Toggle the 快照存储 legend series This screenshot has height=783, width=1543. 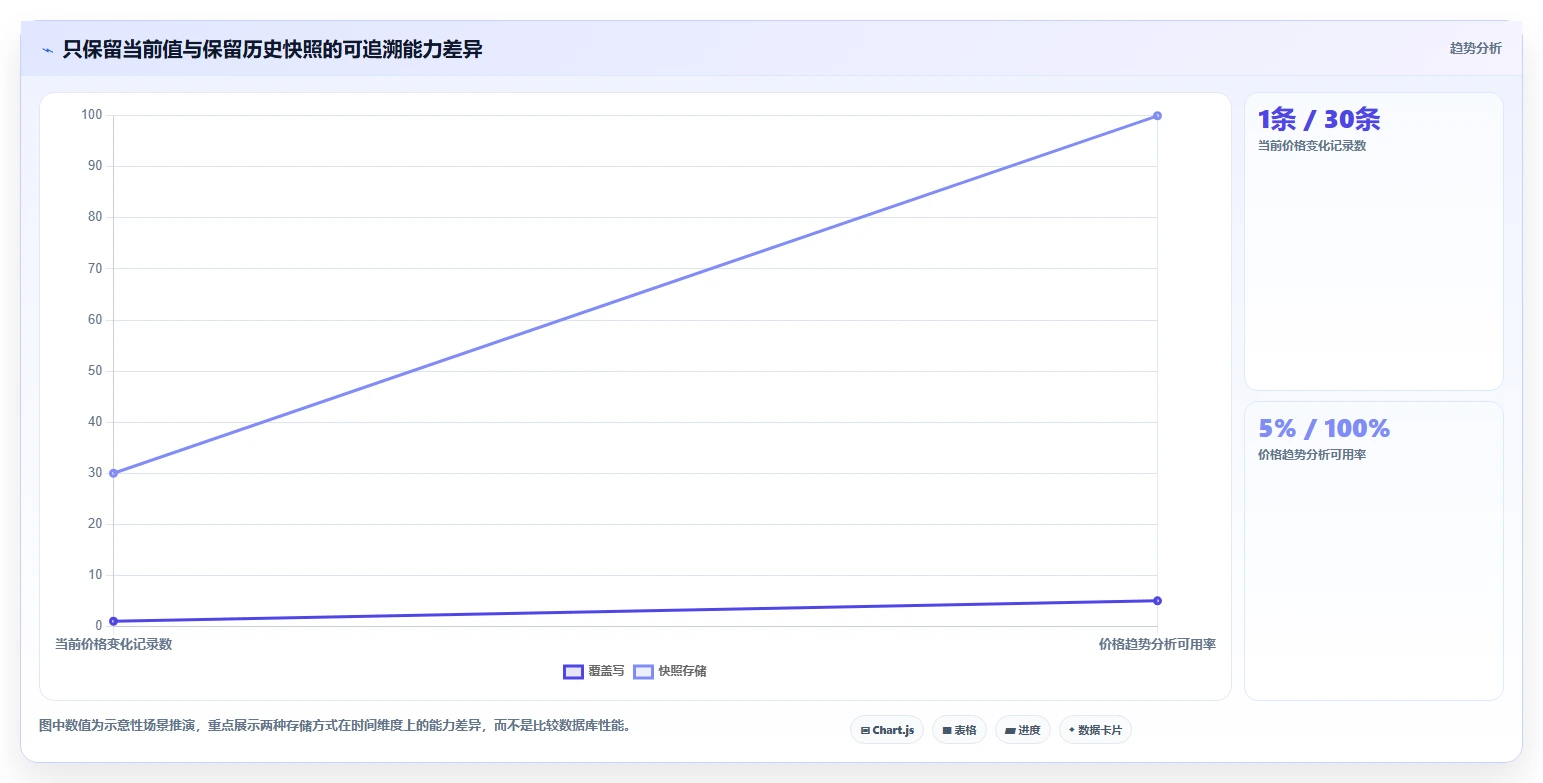tap(670, 671)
